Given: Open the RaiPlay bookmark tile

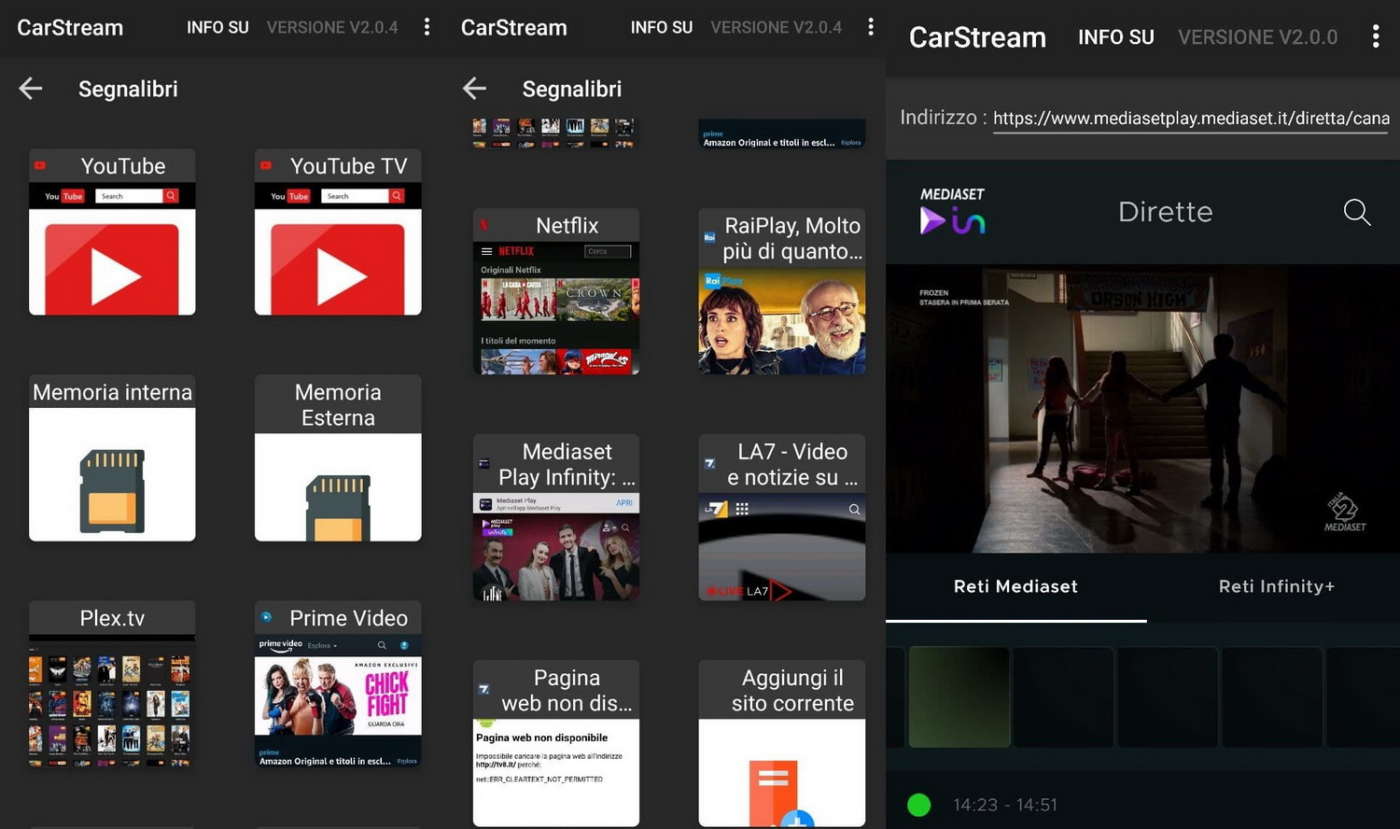Looking at the screenshot, I should (782, 292).
